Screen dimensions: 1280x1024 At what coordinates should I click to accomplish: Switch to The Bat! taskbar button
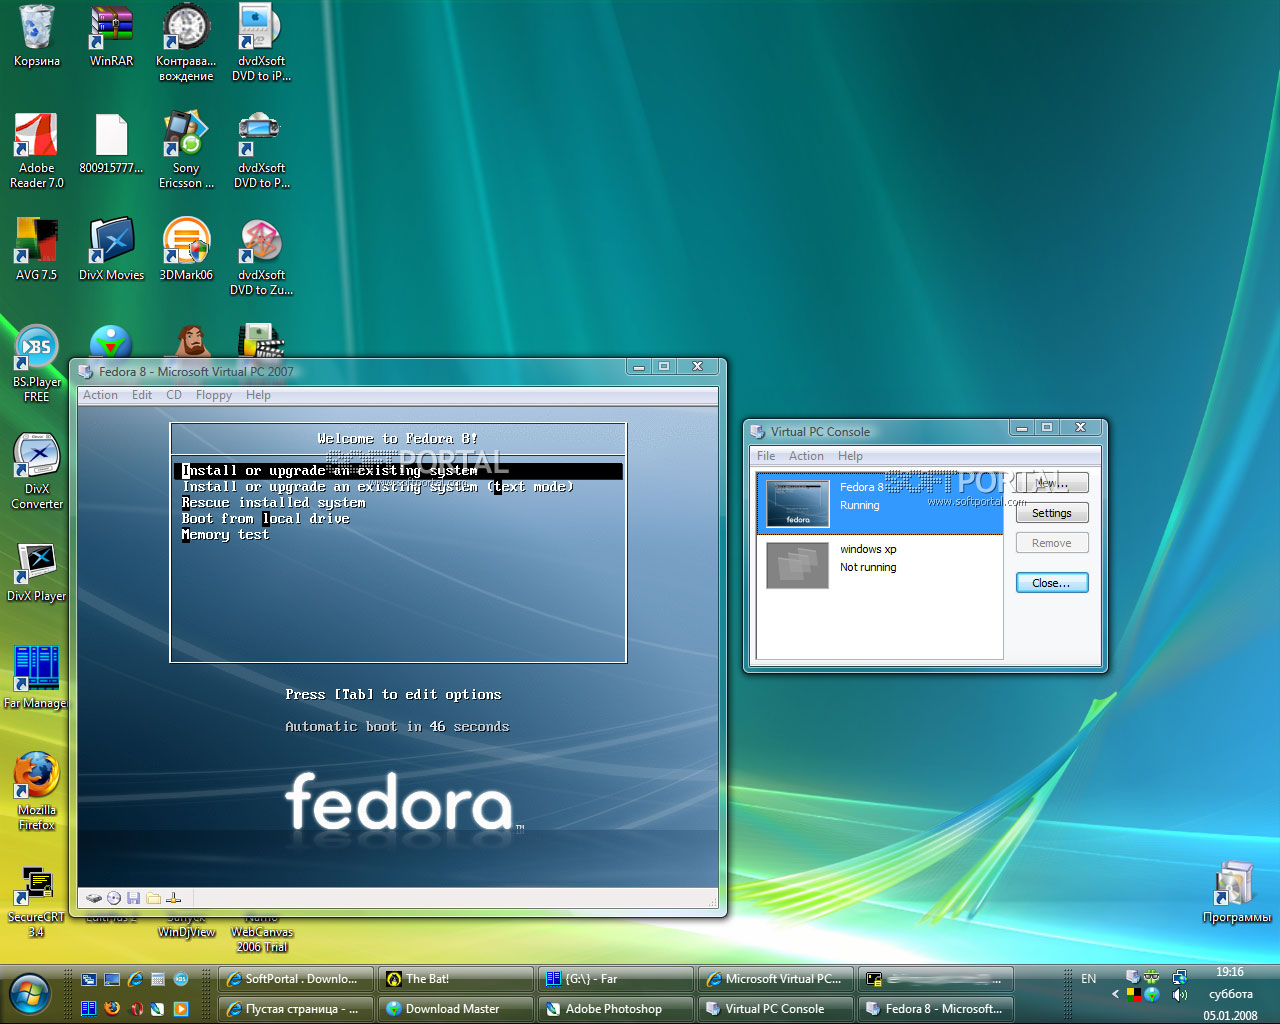455,979
